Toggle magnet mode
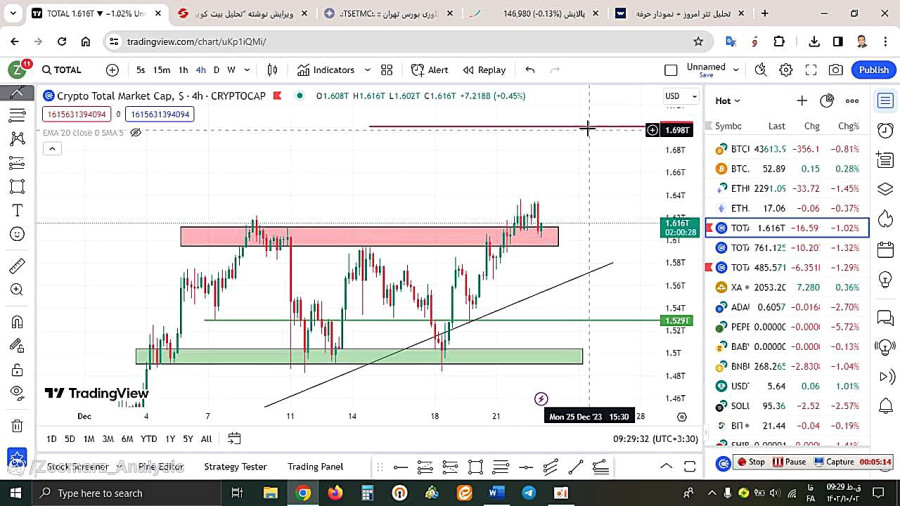900x506 pixels. click(17, 322)
